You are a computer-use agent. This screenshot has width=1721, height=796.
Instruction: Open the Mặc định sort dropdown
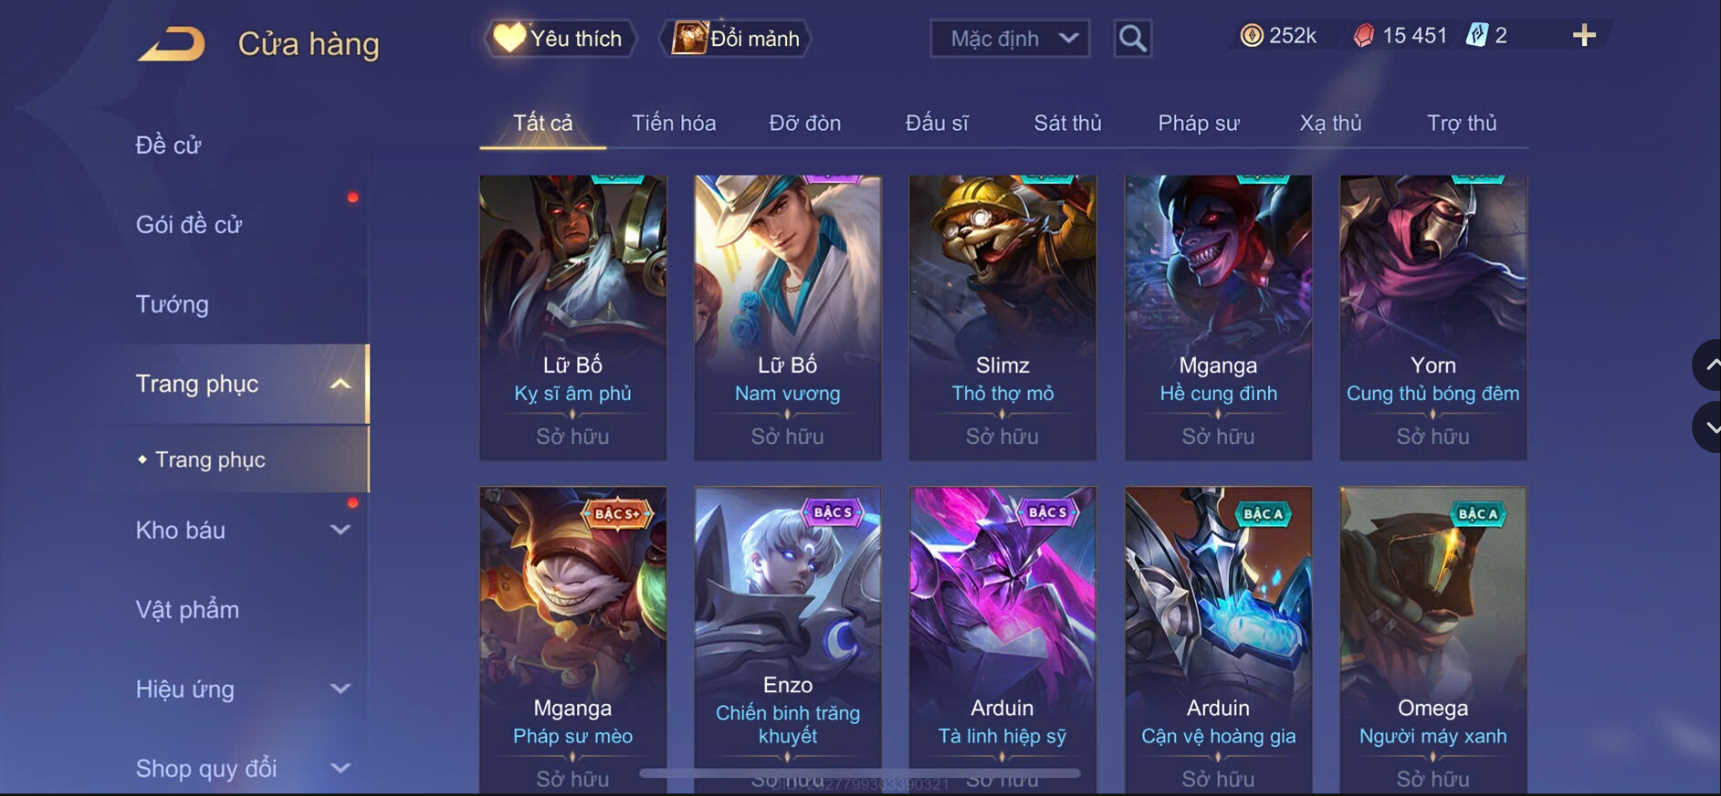click(1010, 38)
